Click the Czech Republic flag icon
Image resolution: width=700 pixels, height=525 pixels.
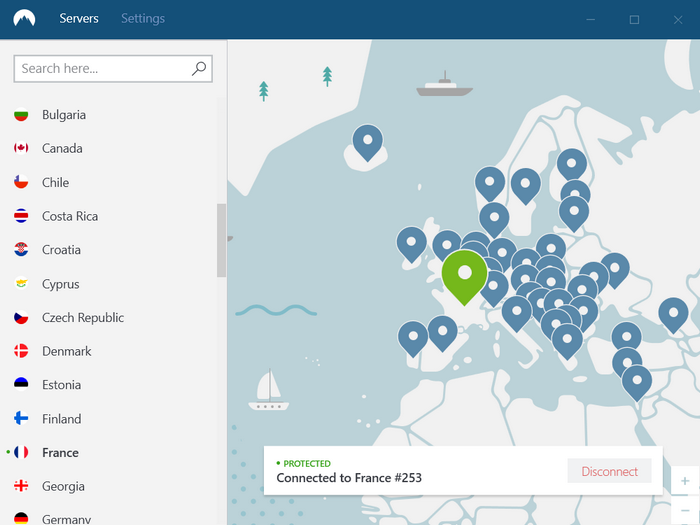(21, 317)
